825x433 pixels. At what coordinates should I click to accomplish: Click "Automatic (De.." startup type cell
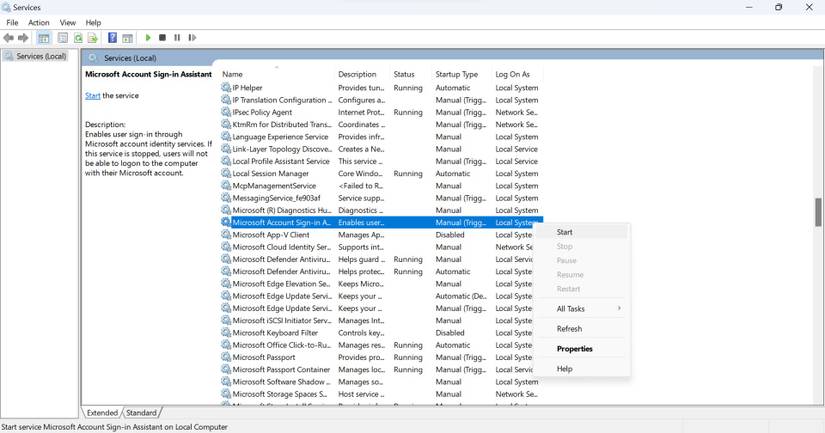tap(461, 296)
